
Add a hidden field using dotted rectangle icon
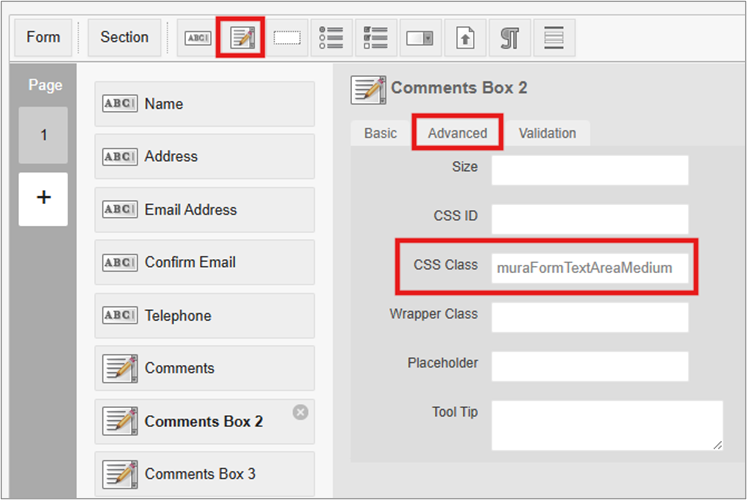287,38
